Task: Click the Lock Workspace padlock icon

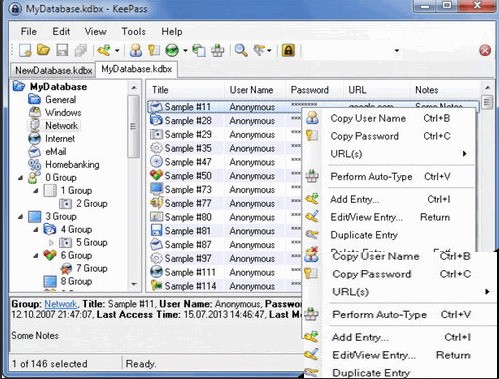Action: click(x=288, y=51)
